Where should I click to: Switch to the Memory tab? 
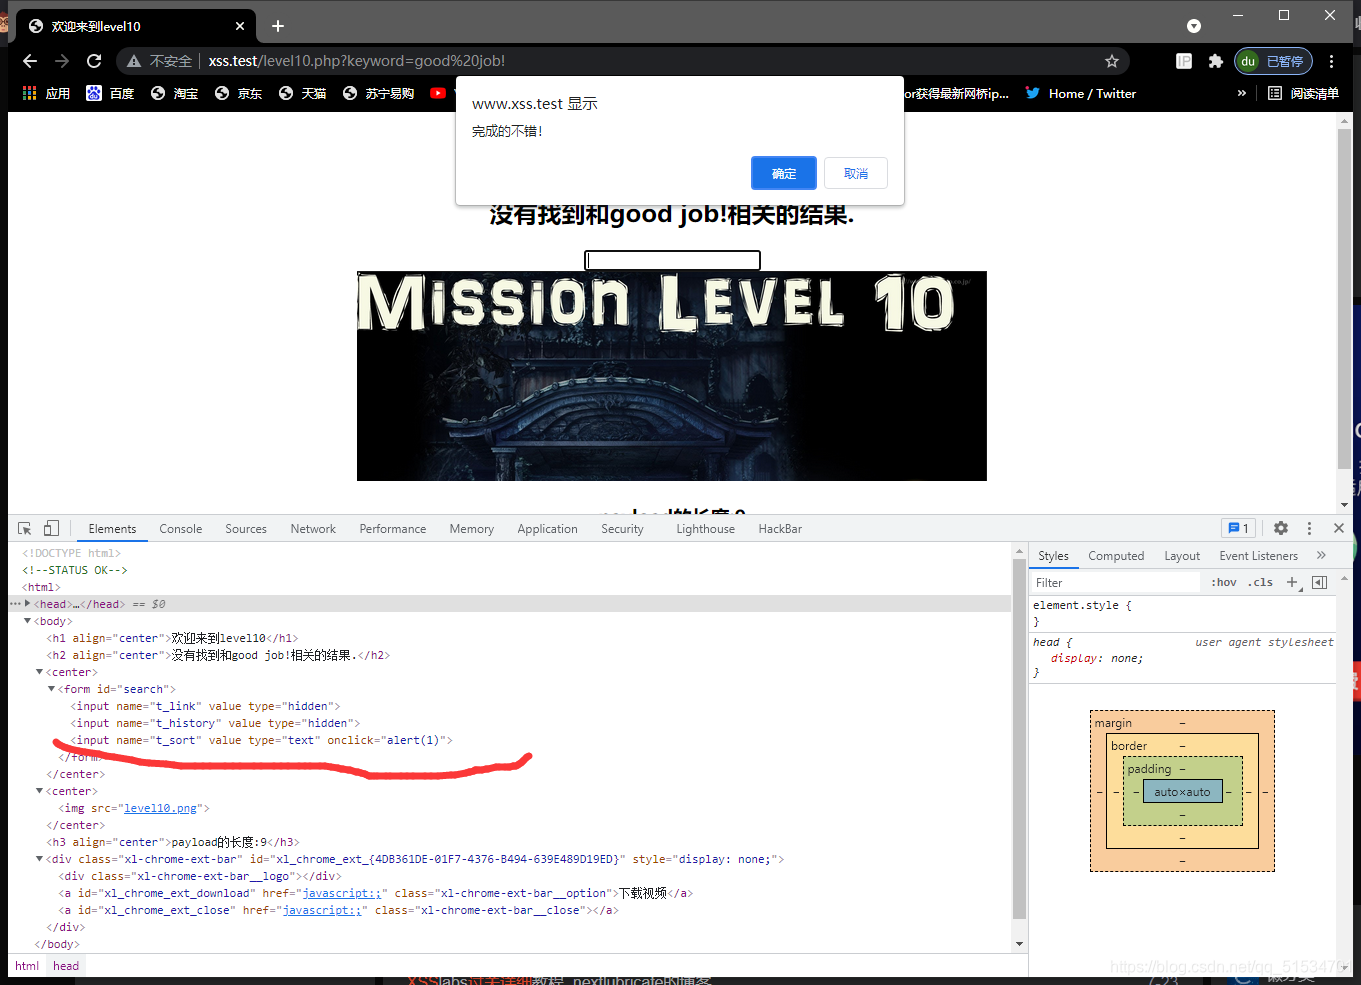(472, 529)
